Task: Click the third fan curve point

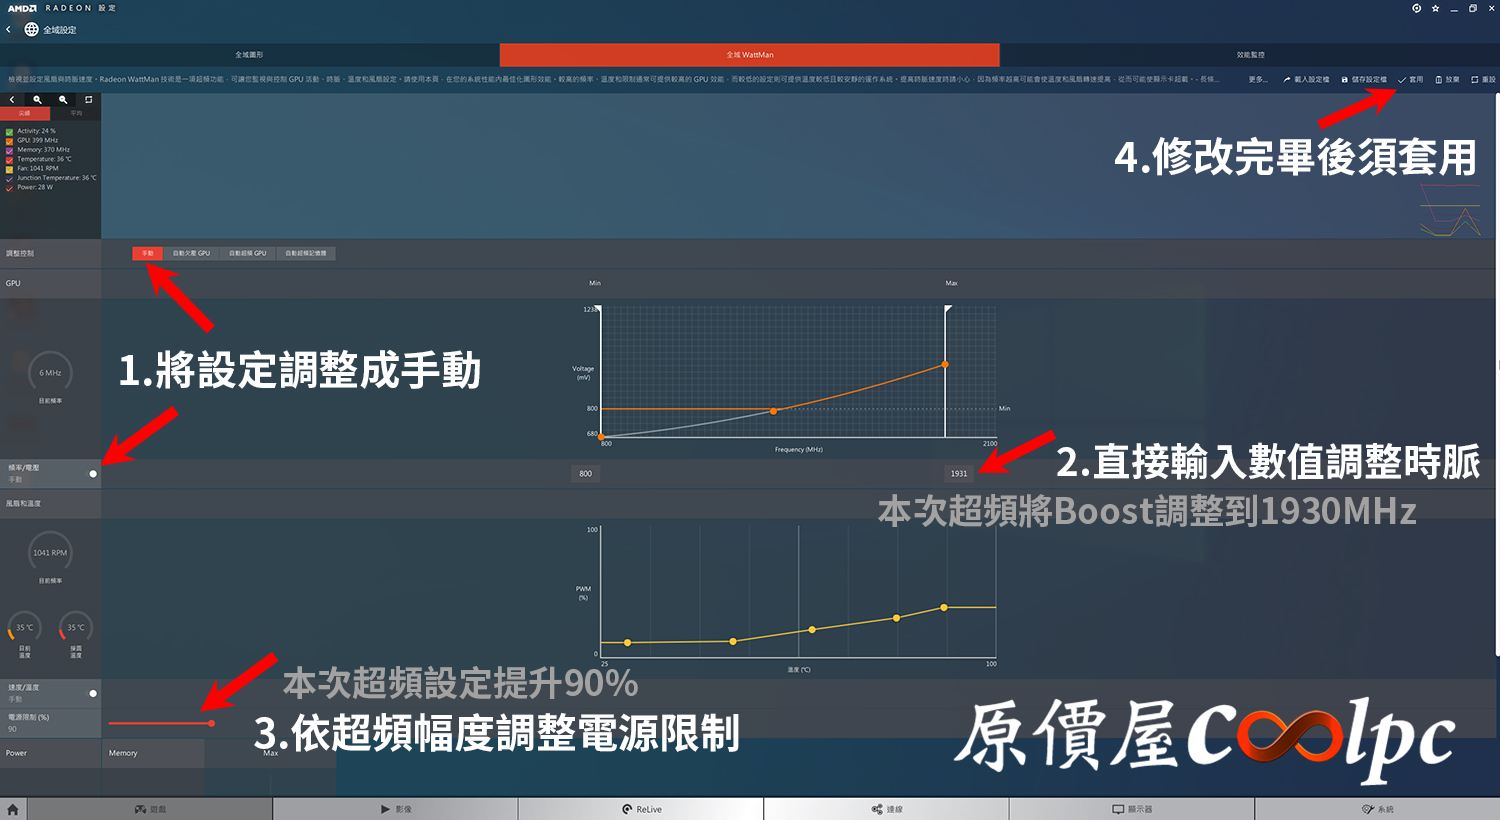Action: click(812, 629)
